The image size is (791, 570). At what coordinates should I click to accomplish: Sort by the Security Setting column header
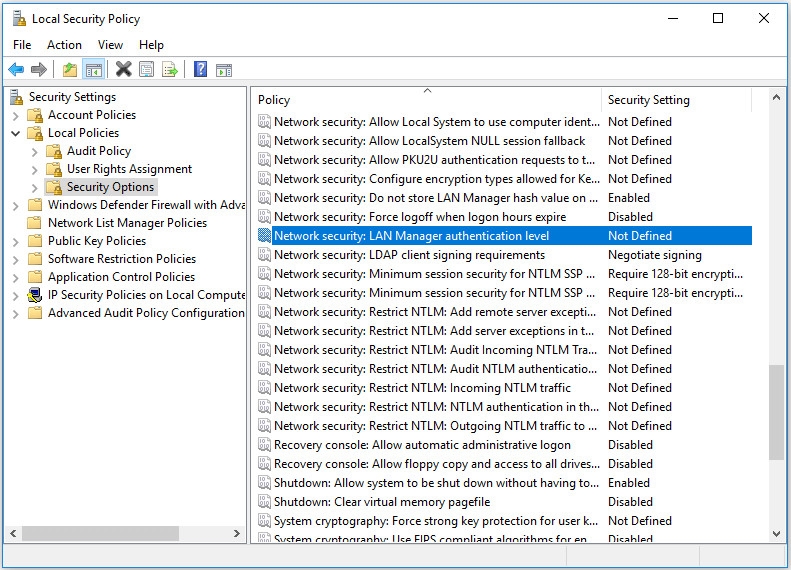point(676,100)
